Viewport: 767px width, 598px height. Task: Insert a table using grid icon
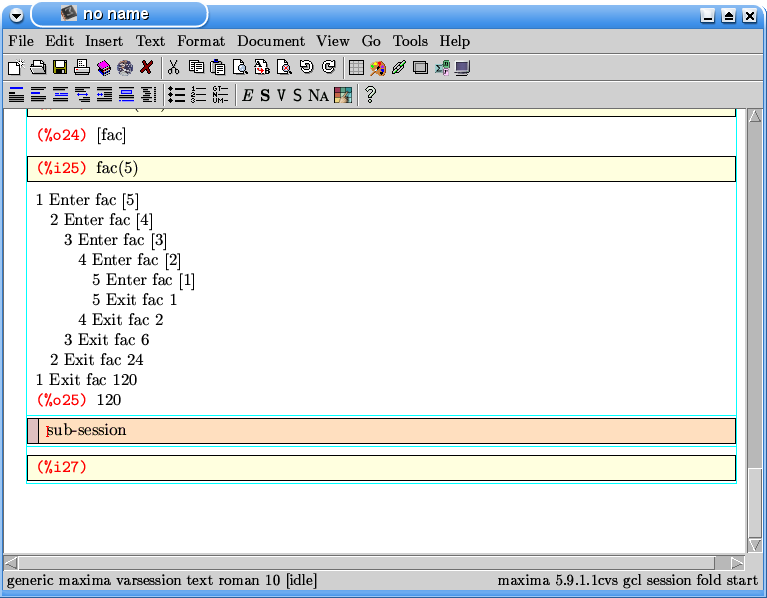pos(356,68)
